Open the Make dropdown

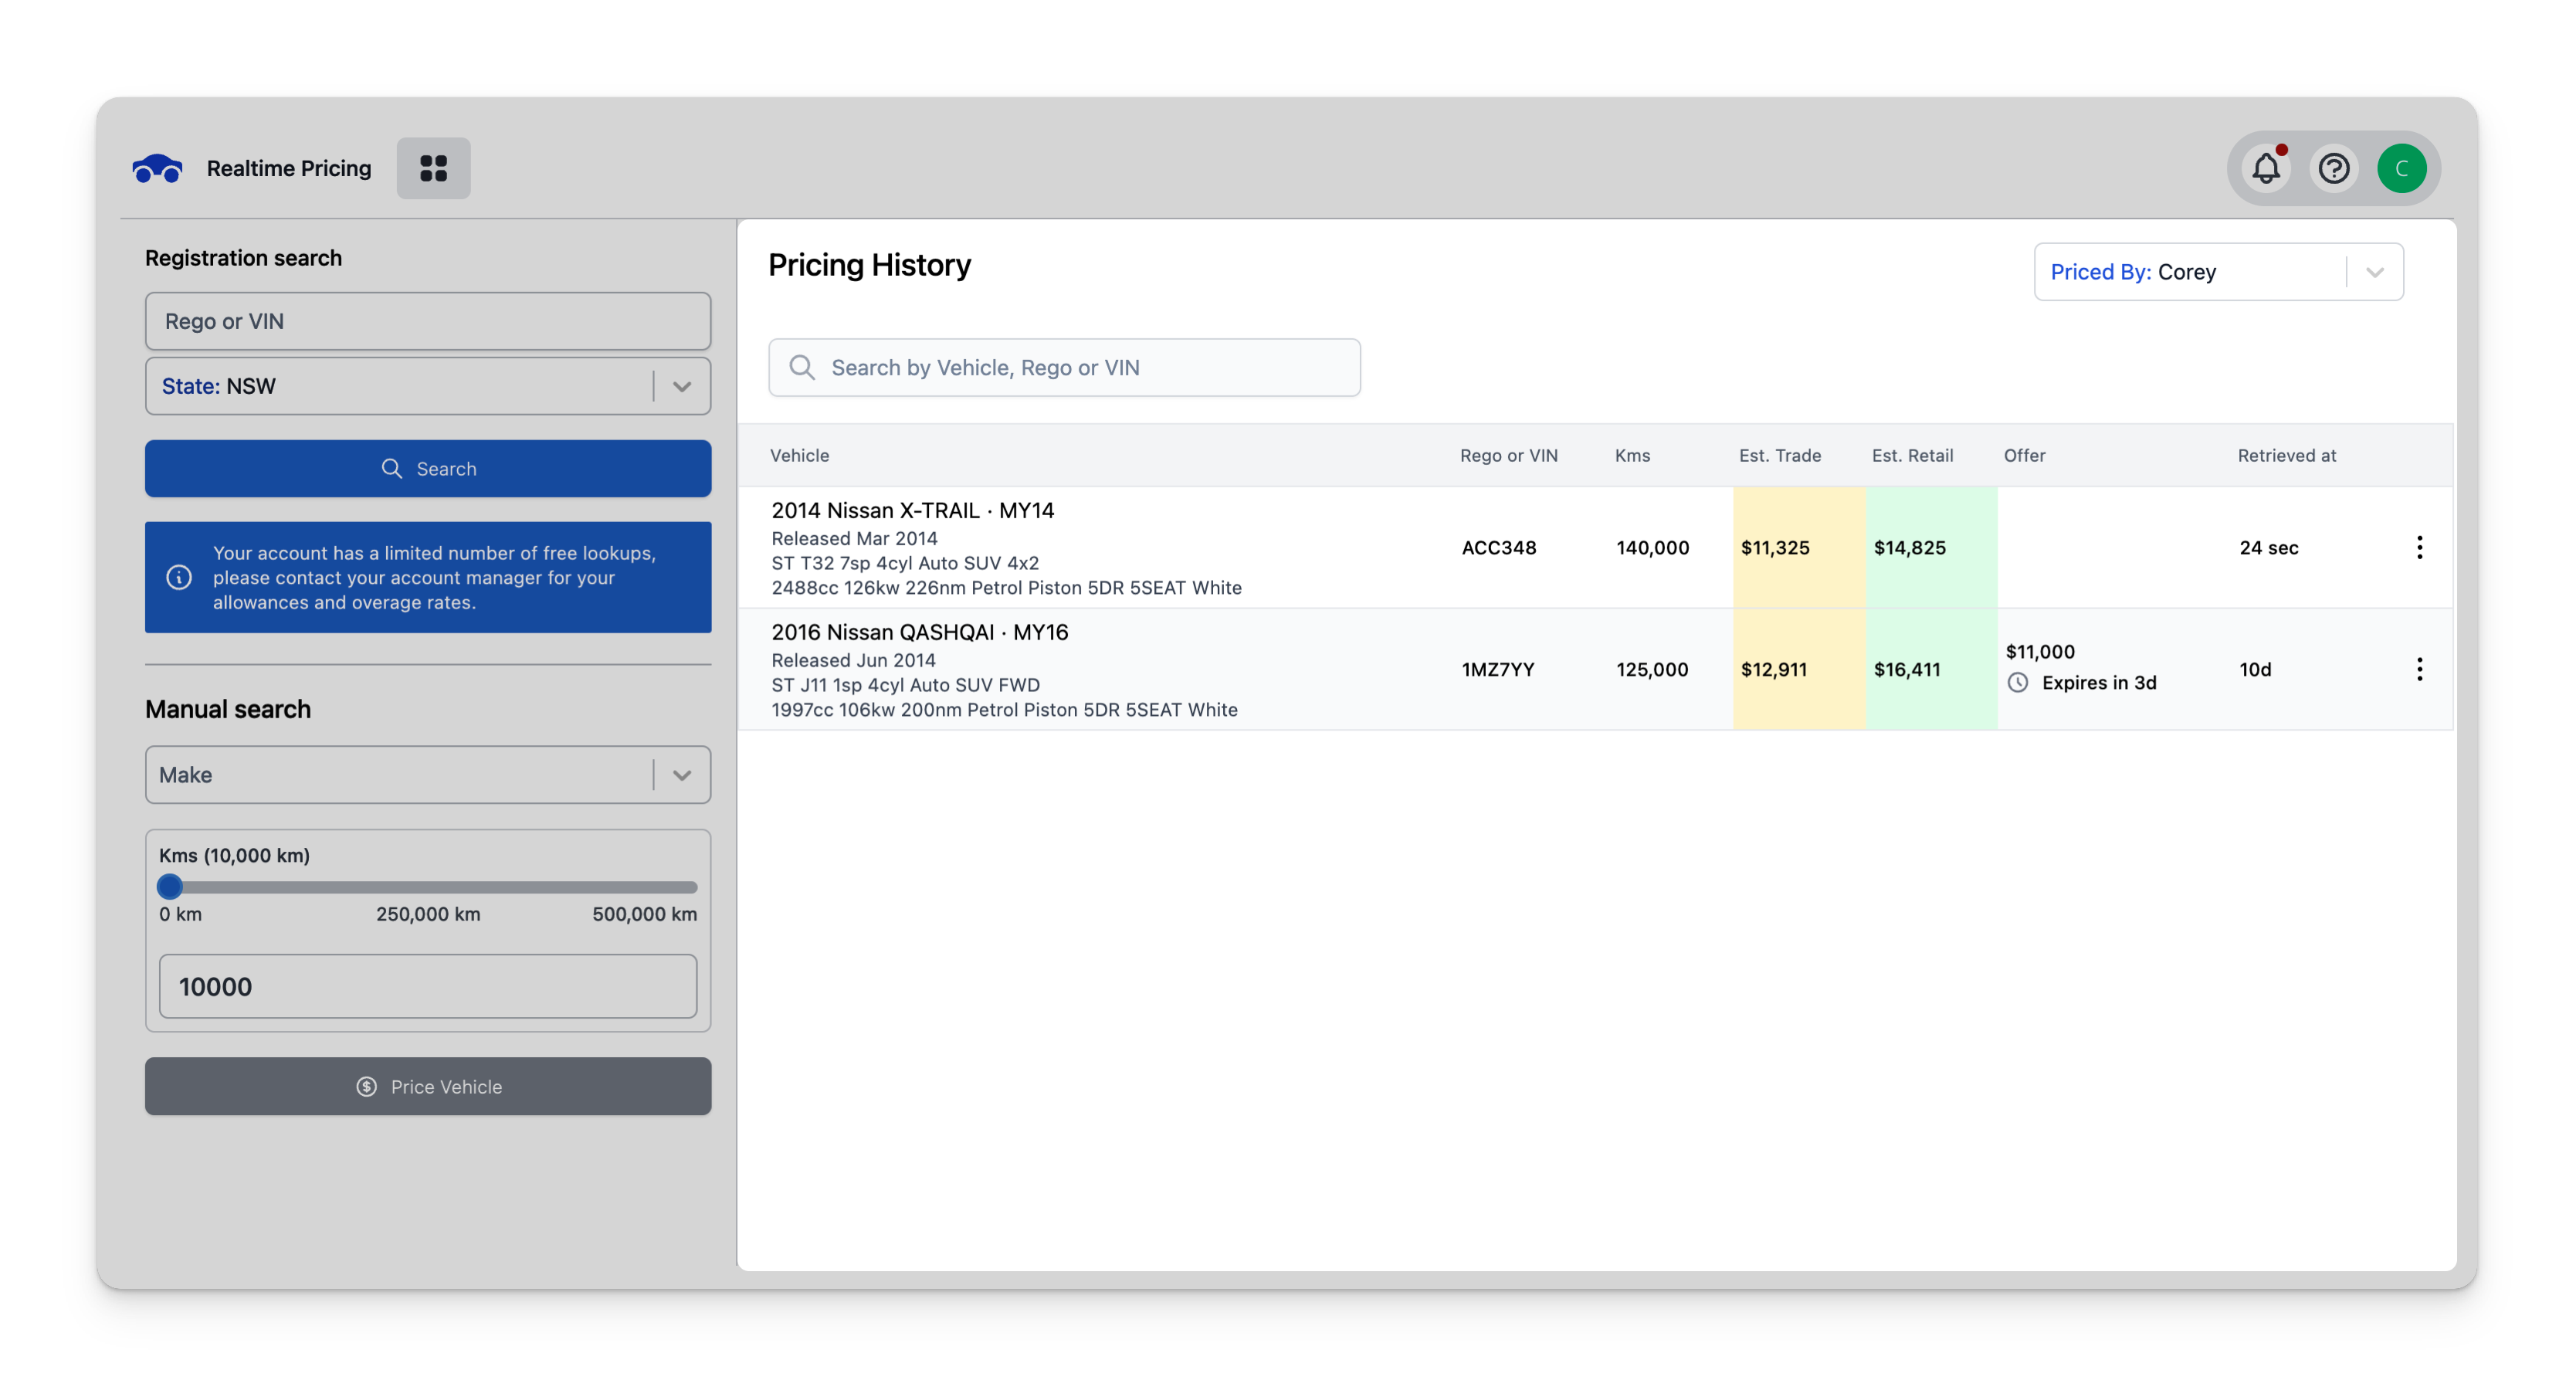point(681,775)
